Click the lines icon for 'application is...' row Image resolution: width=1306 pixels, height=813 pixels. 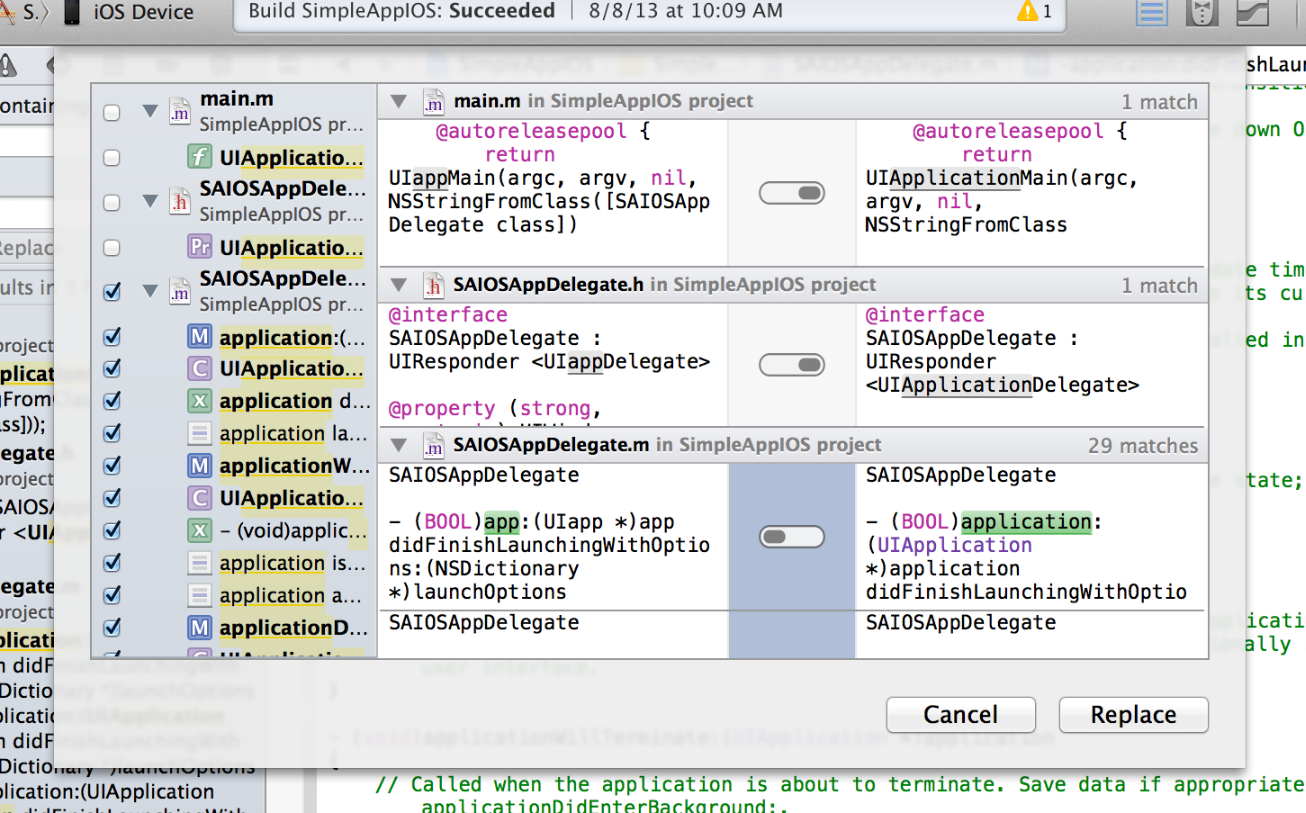point(200,563)
